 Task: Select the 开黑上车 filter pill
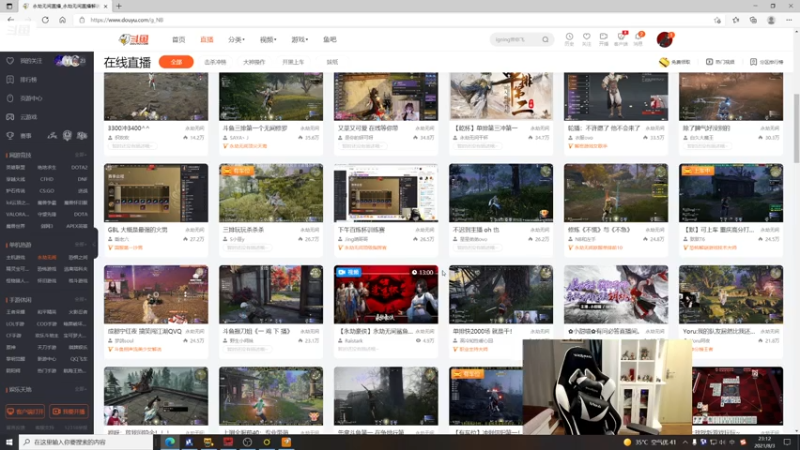[293, 62]
